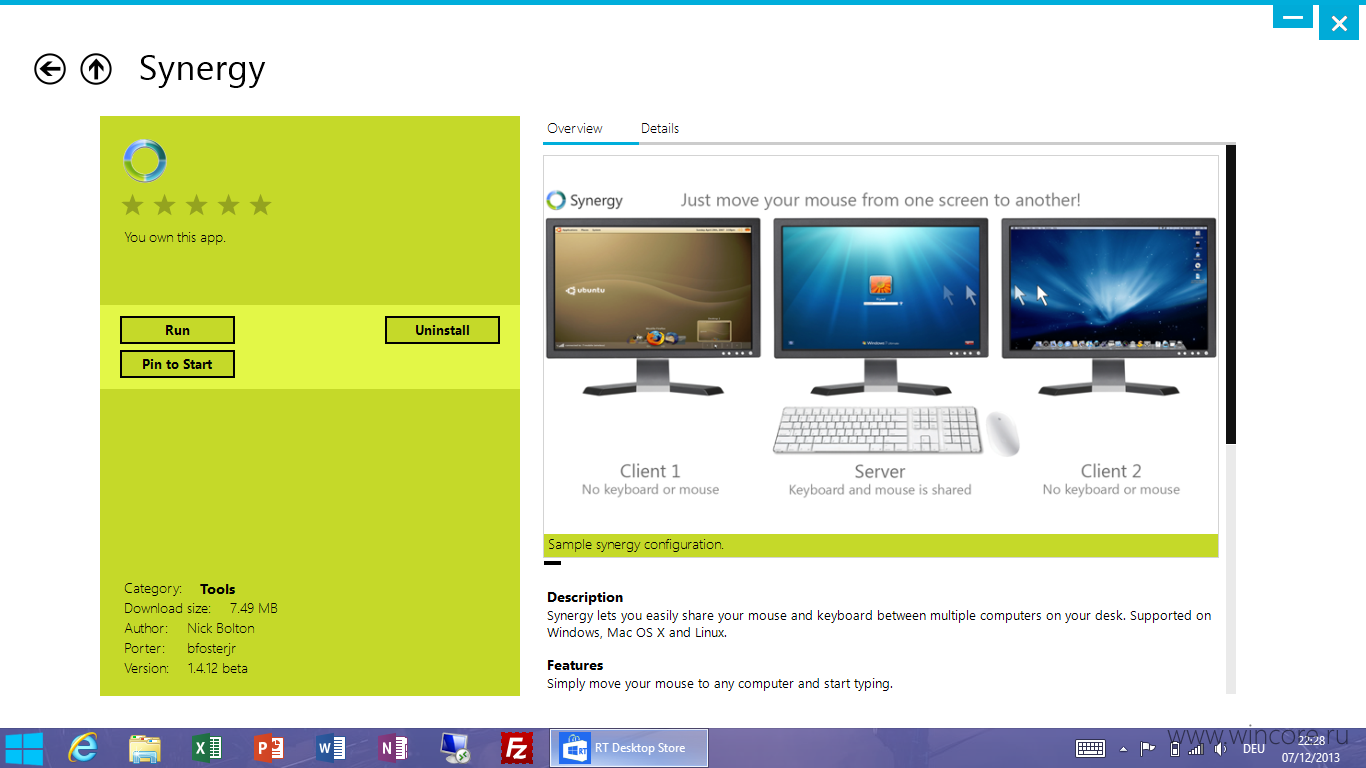The height and width of the screenshot is (768, 1366).
Task: Click the 'You own this app.' text
Action: click(x=175, y=238)
